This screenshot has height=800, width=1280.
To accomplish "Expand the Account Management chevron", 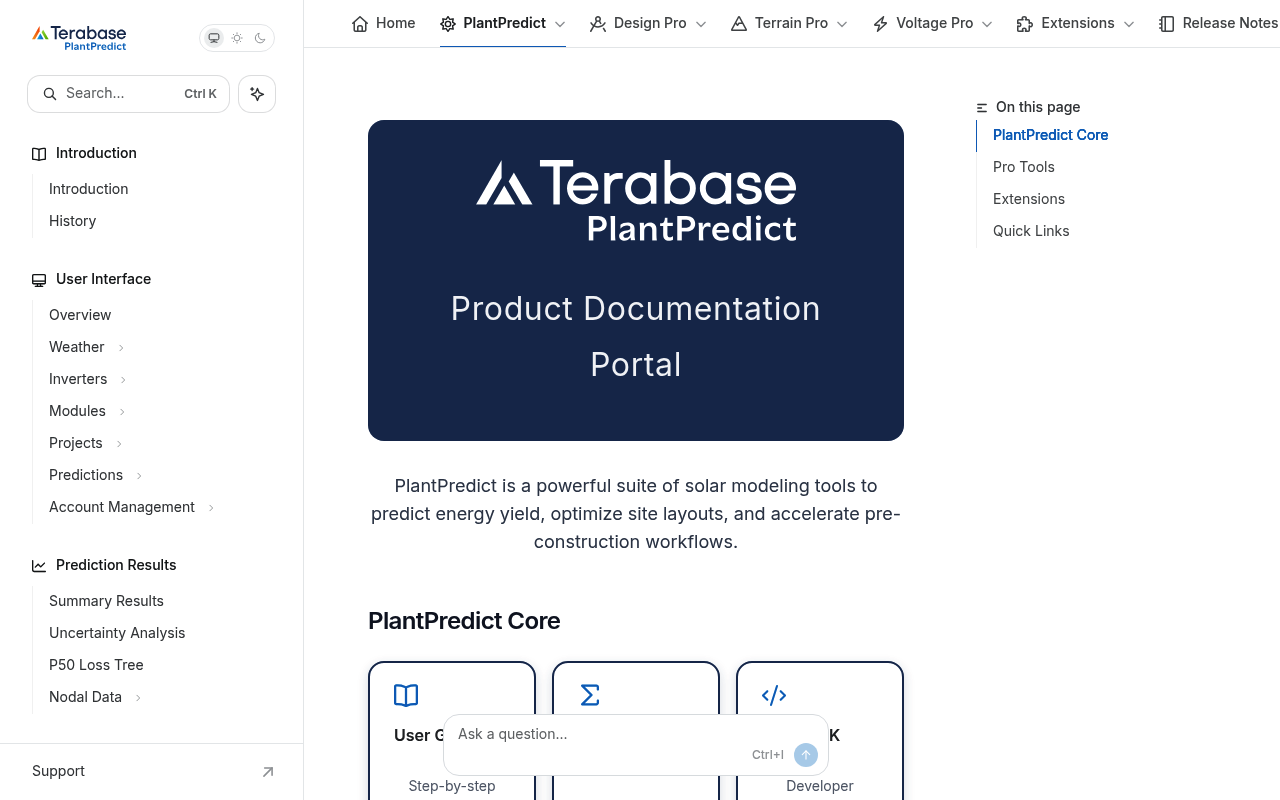I will [x=211, y=508].
